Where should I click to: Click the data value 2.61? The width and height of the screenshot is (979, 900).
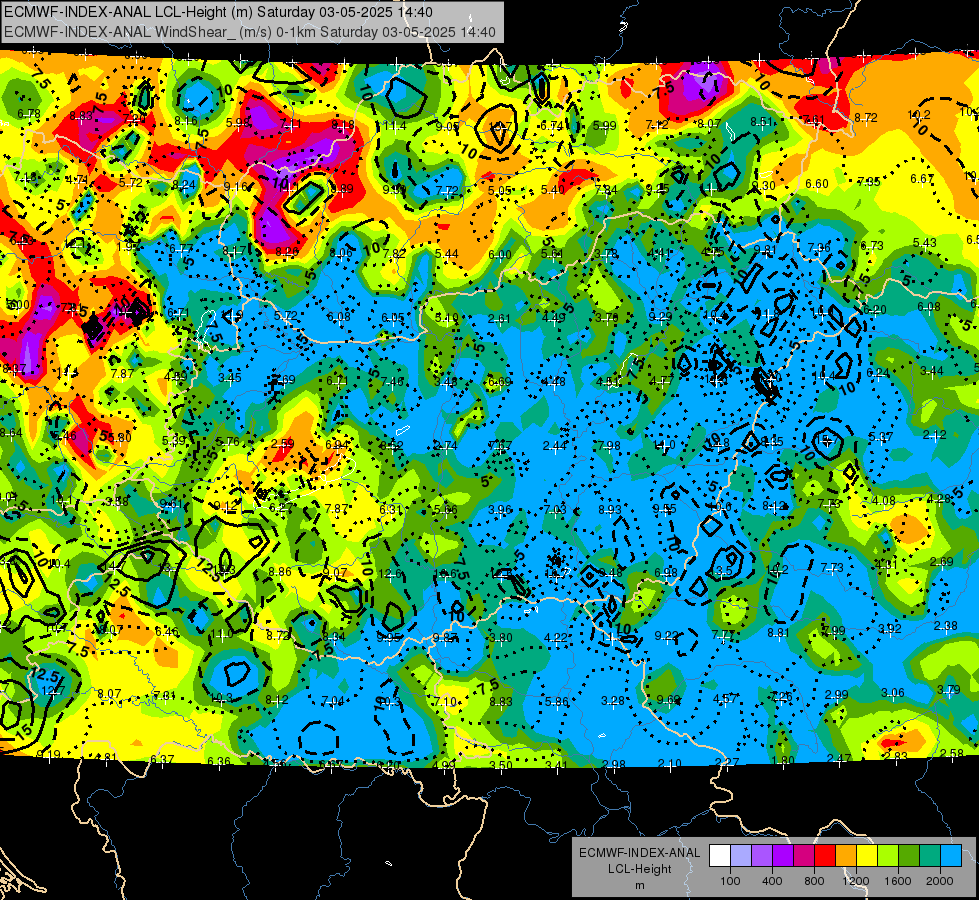click(499, 319)
